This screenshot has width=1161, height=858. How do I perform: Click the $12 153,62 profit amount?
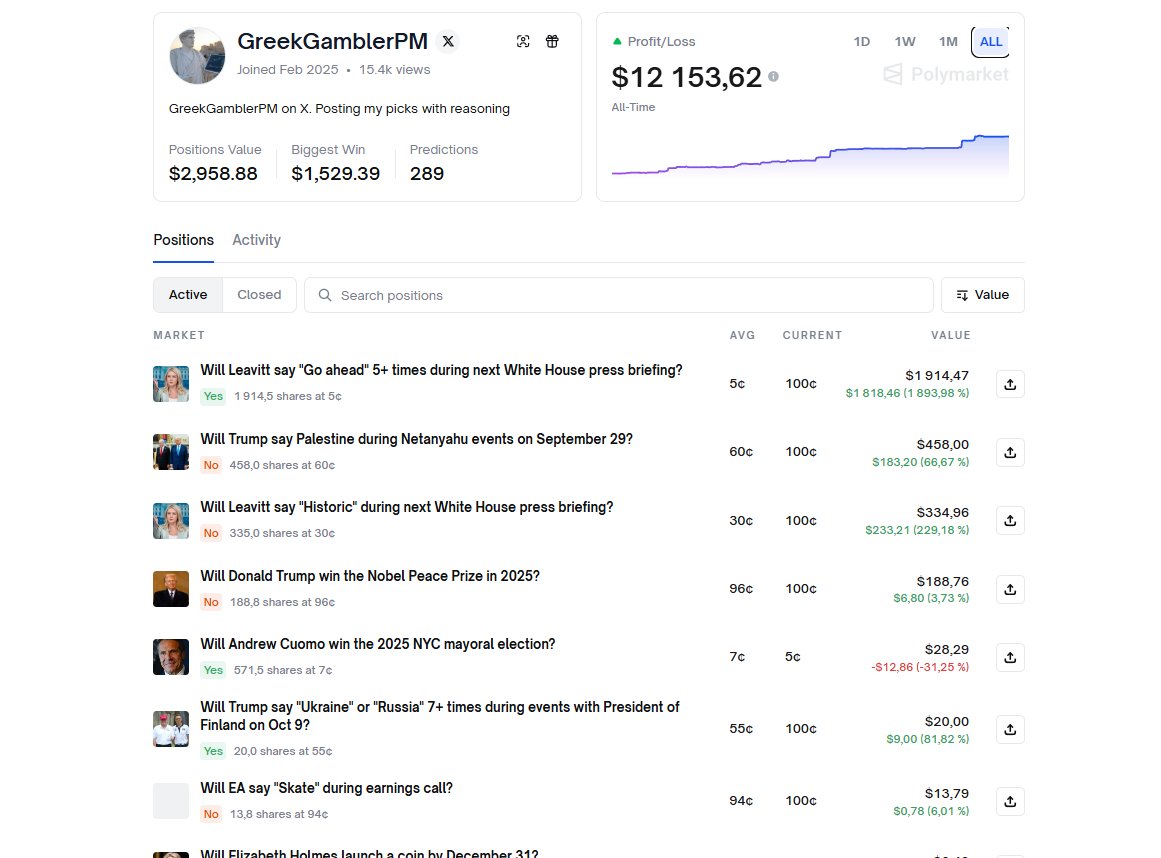tap(686, 77)
